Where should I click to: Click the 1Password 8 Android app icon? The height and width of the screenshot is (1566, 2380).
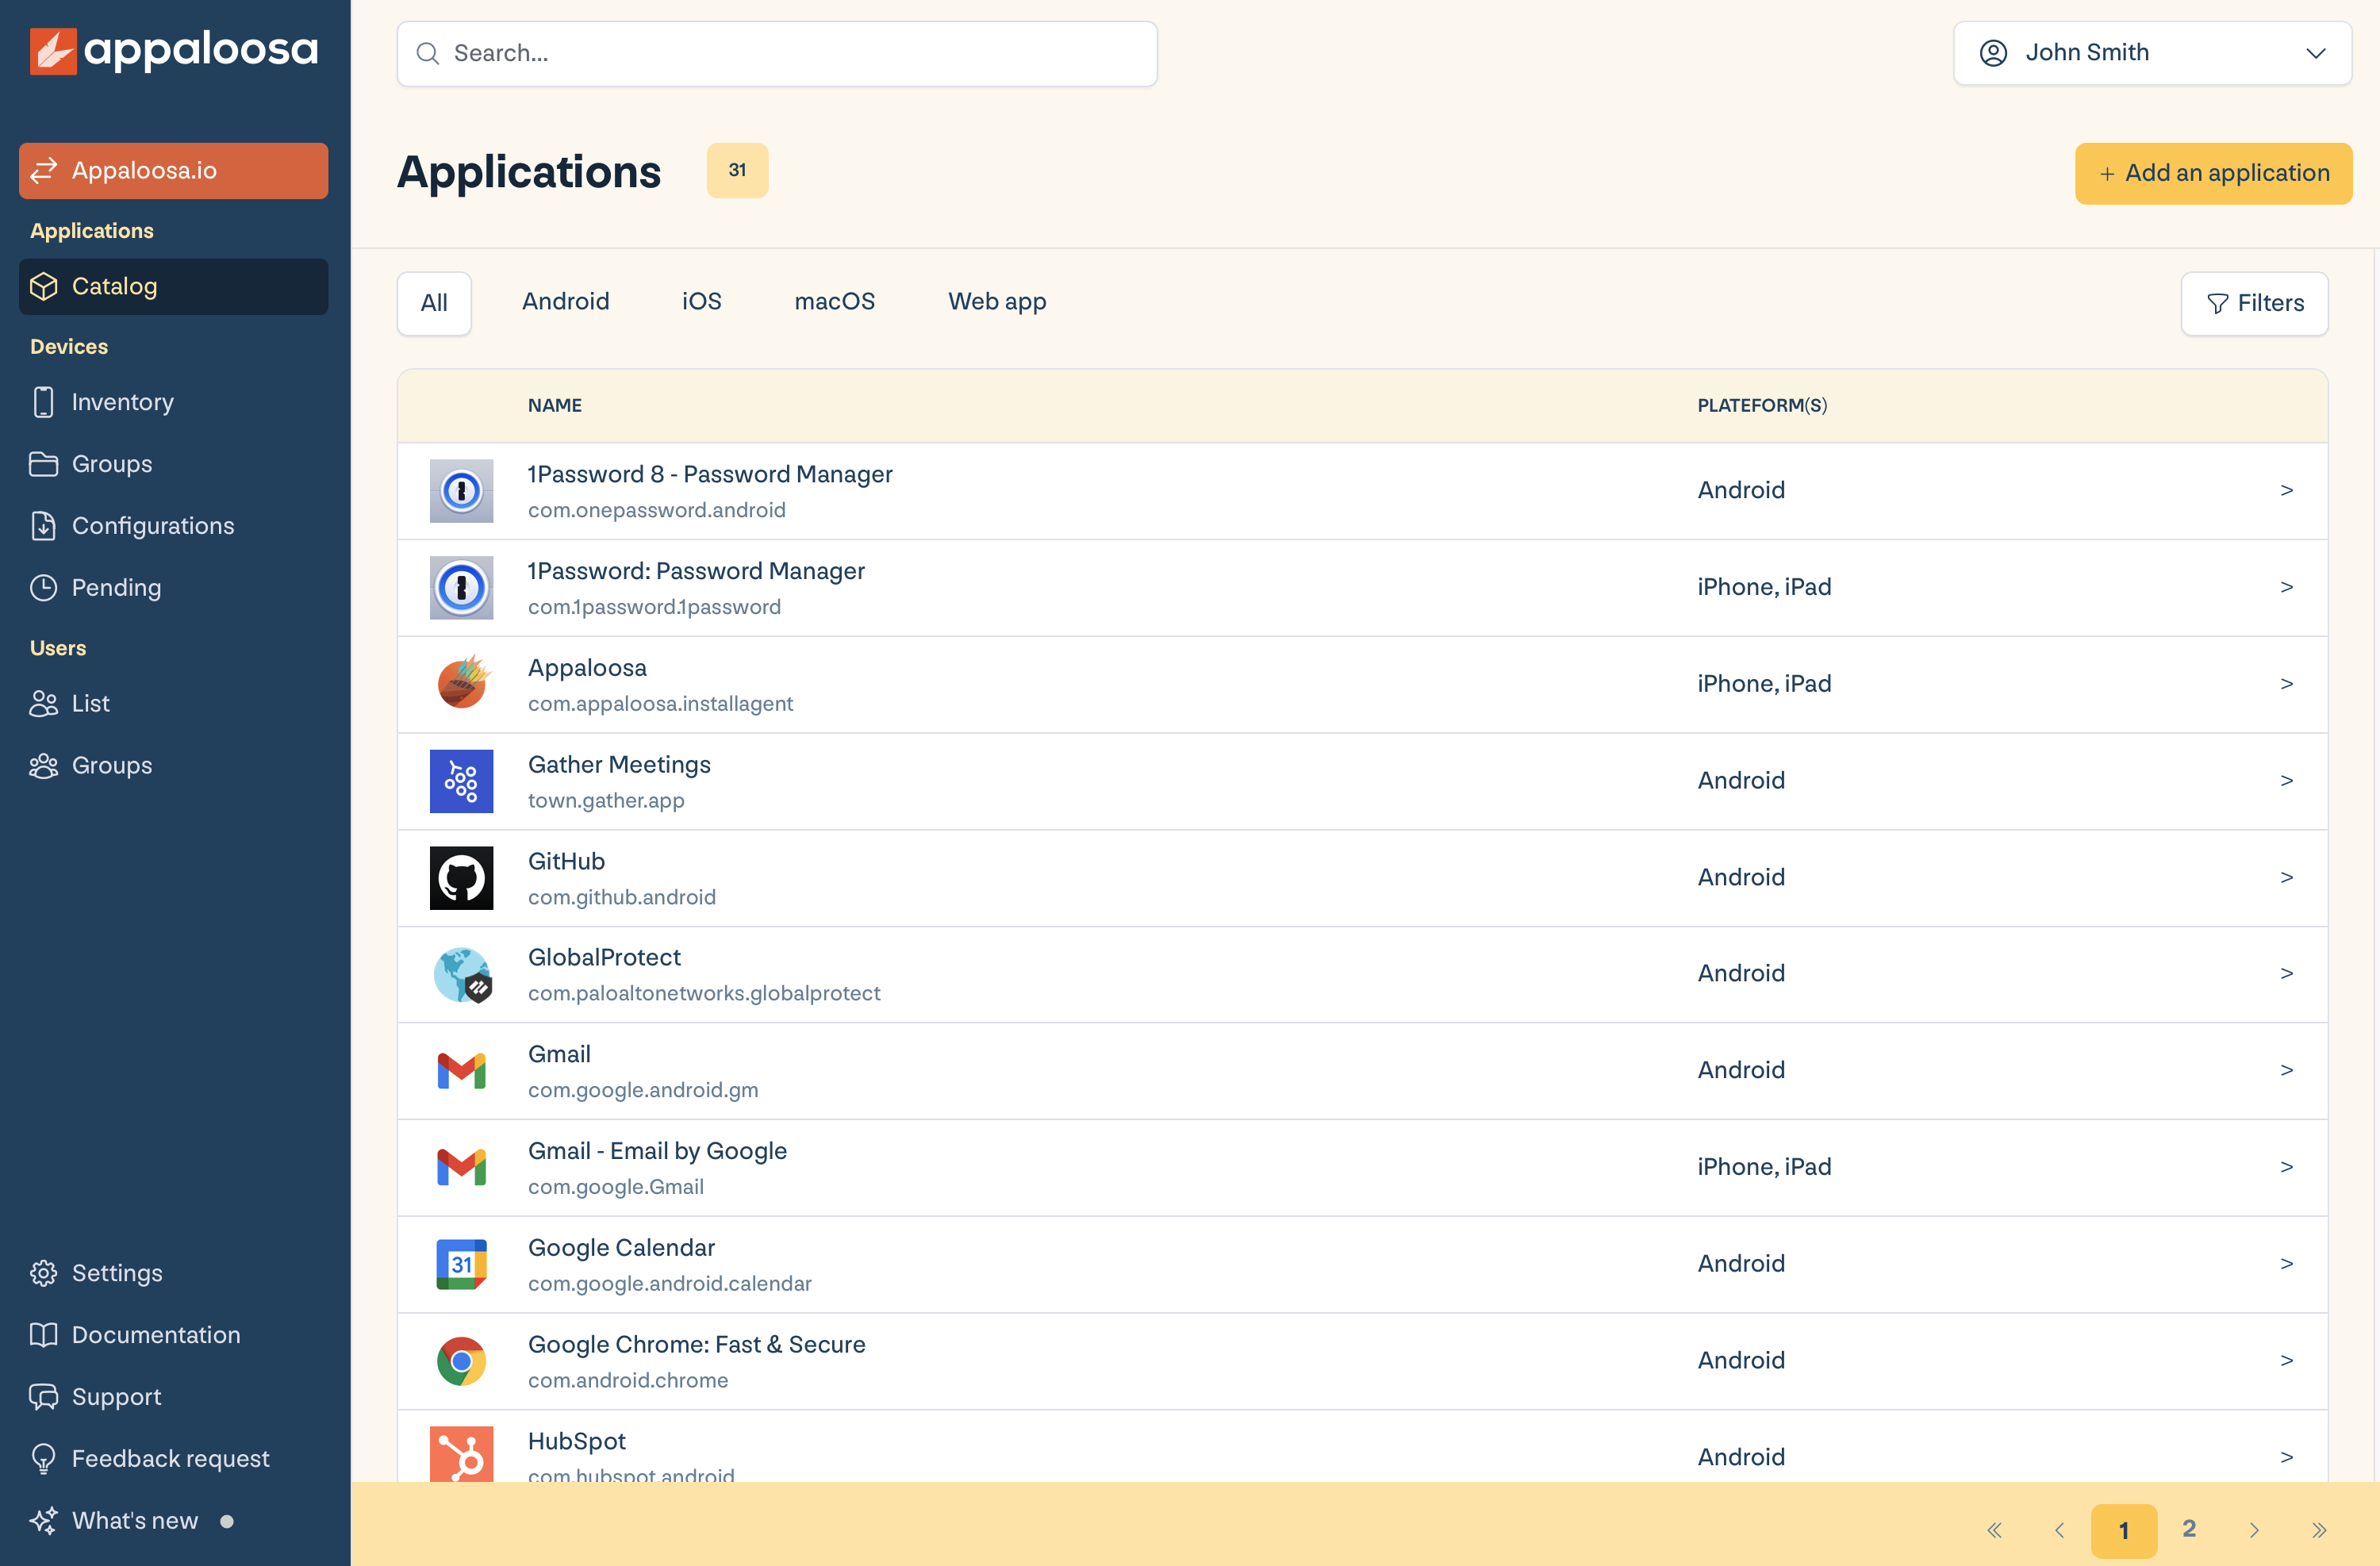pyautogui.click(x=461, y=491)
